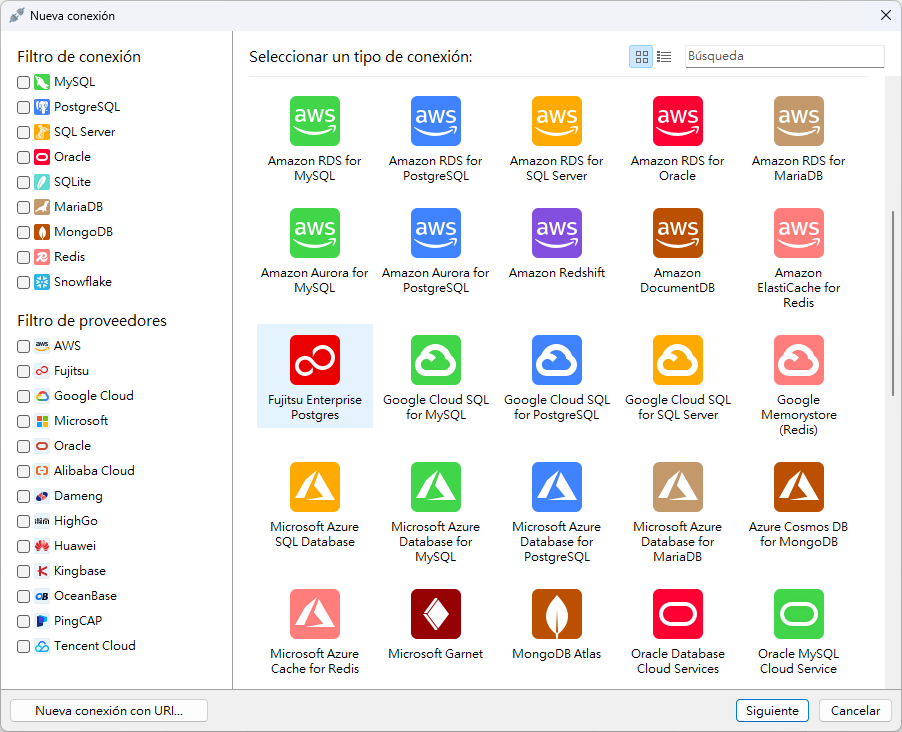Select Amazon DocumentDB connection icon

[x=677, y=234]
